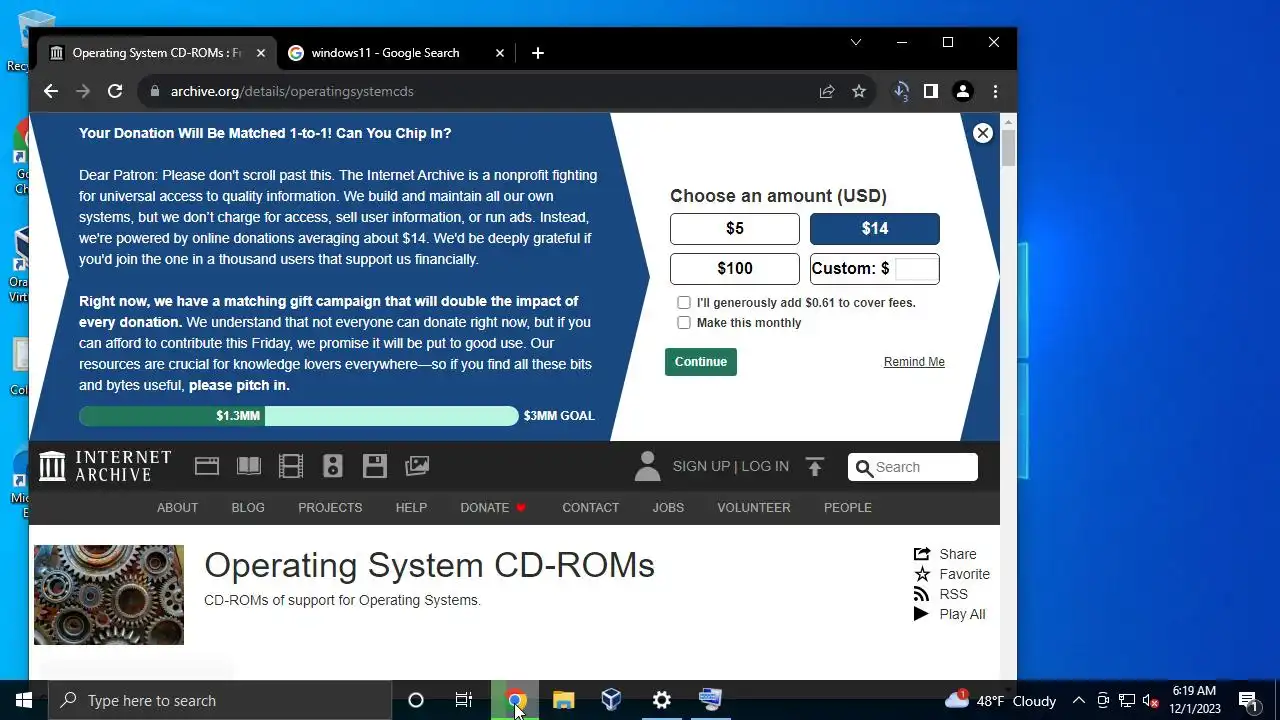Click the Custom amount input field
1280x720 pixels.
click(916, 268)
